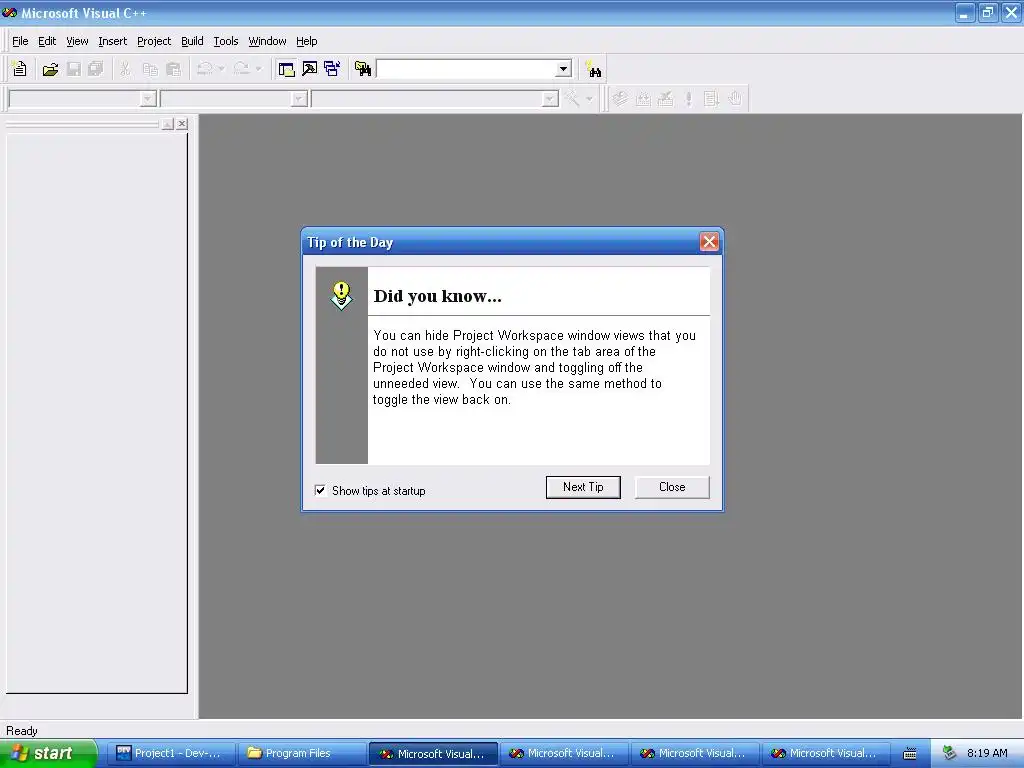
Task: Click the system tray network icon
Action: 950,753
